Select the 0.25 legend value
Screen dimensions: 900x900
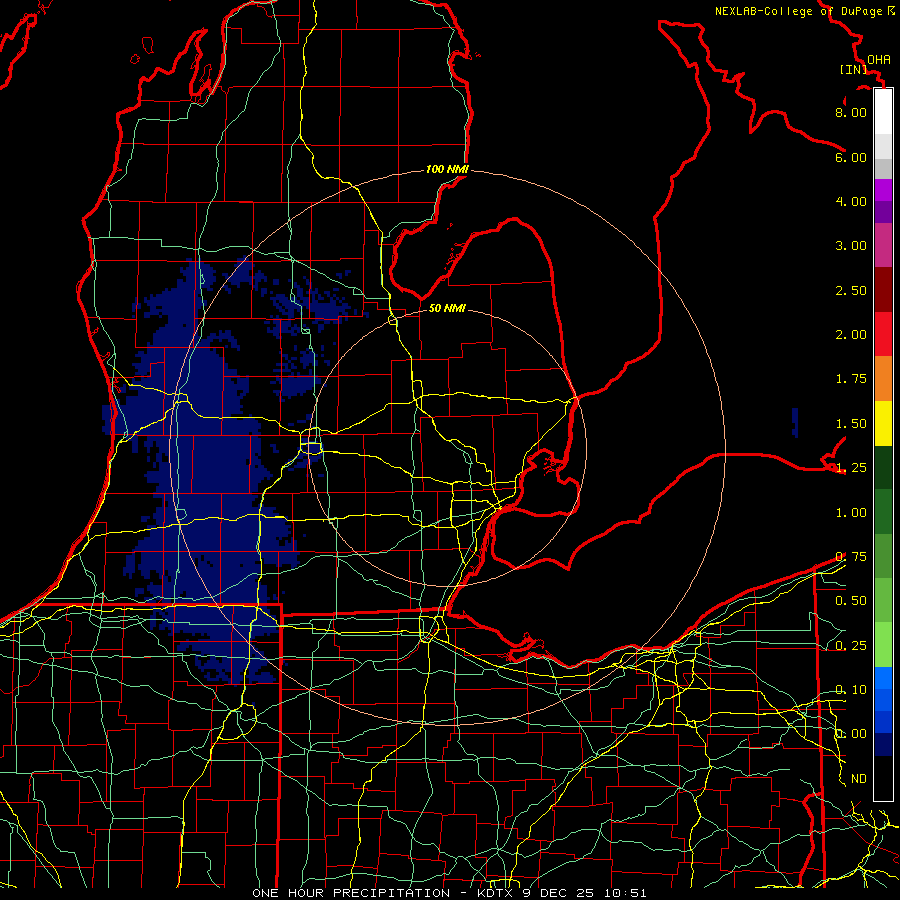click(x=851, y=645)
